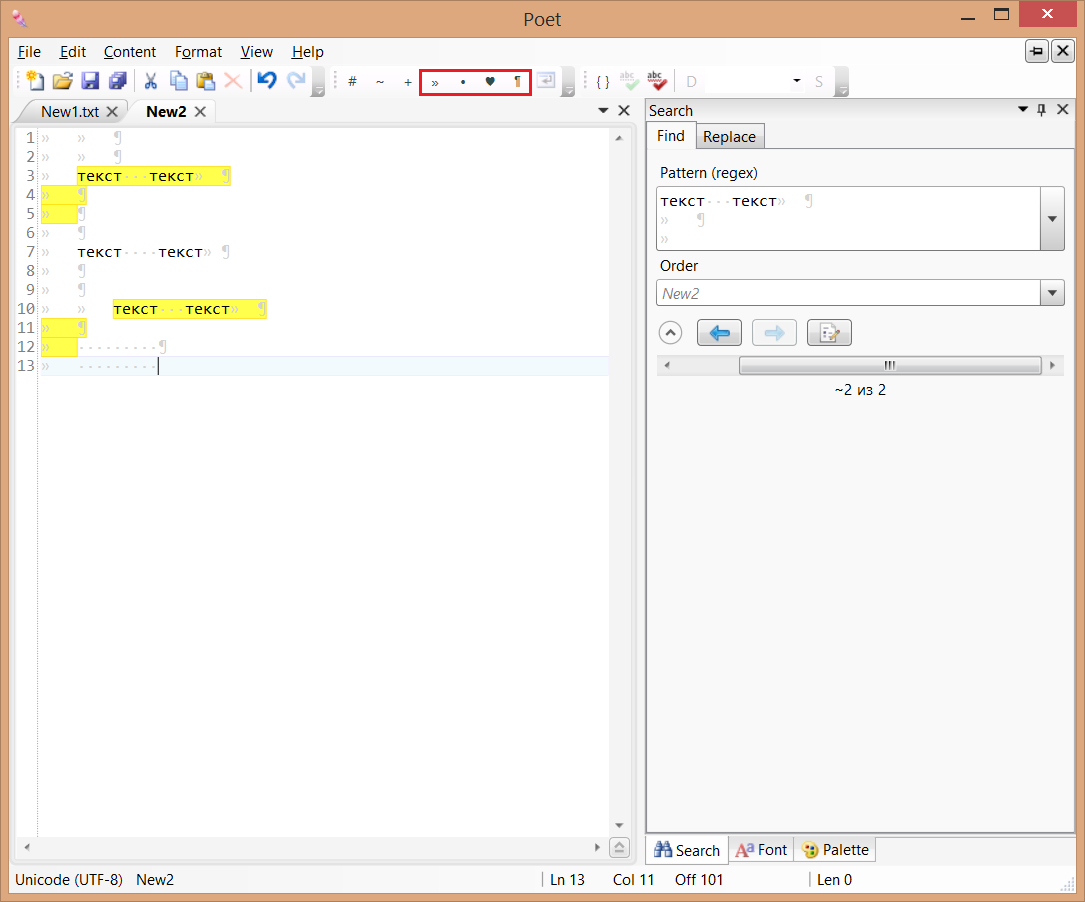Delete with the red X toolbar icon
The width and height of the screenshot is (1085, 902).
click(x=233, y=81)
